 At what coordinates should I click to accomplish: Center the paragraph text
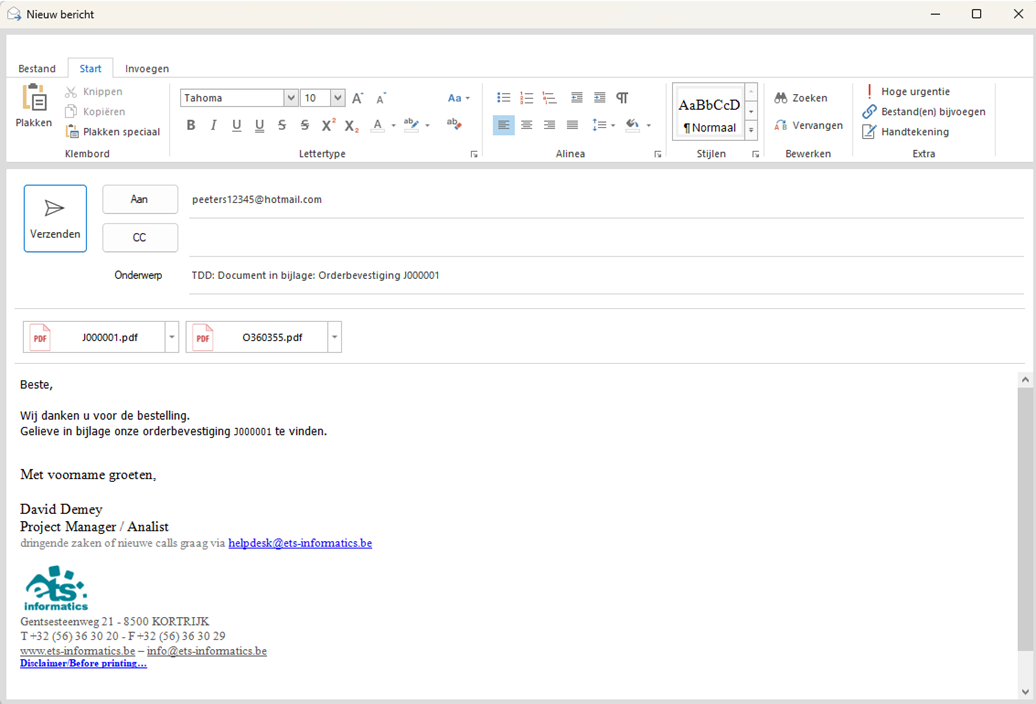click(527, 125)
